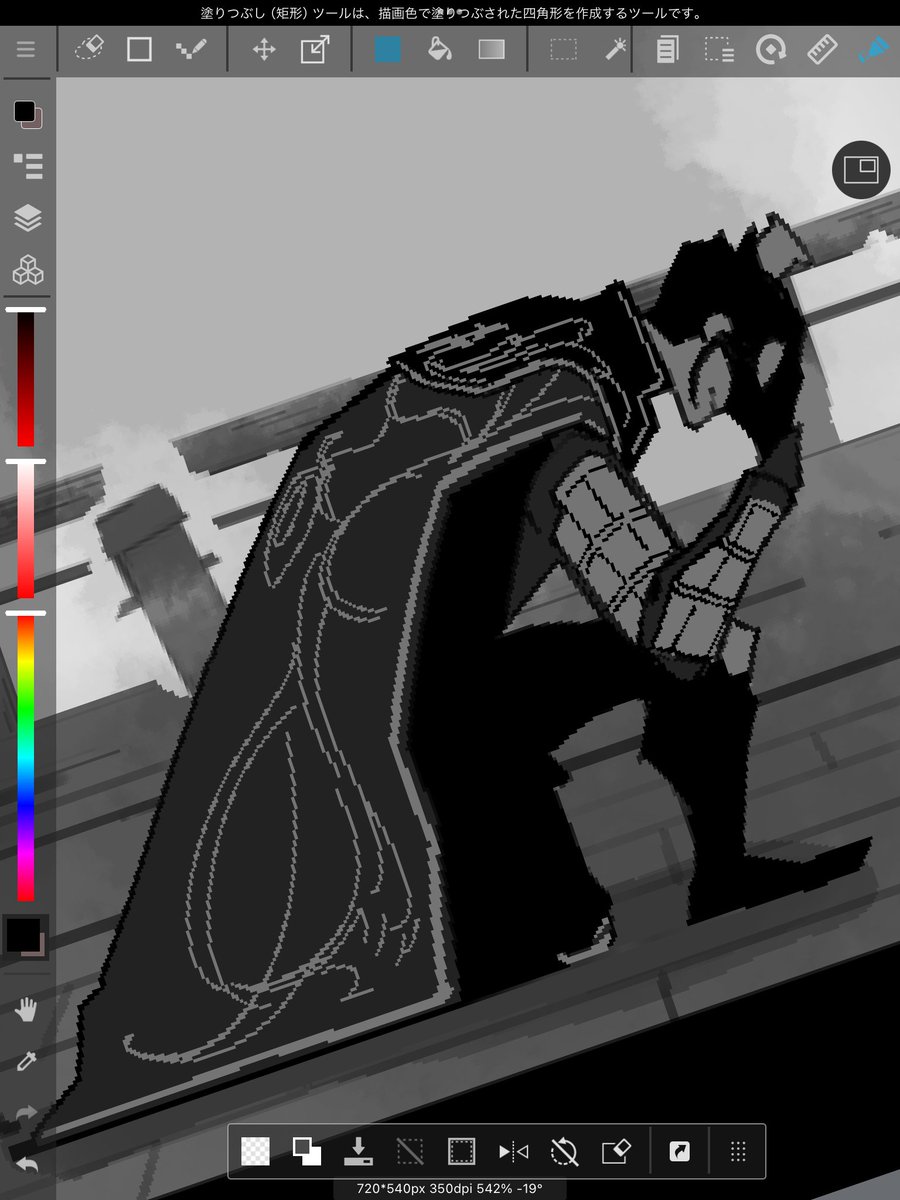Click the Redo arrow
Image resolution: width=900 pixels, height=1200 pixels.
[x=26, y=1113]
